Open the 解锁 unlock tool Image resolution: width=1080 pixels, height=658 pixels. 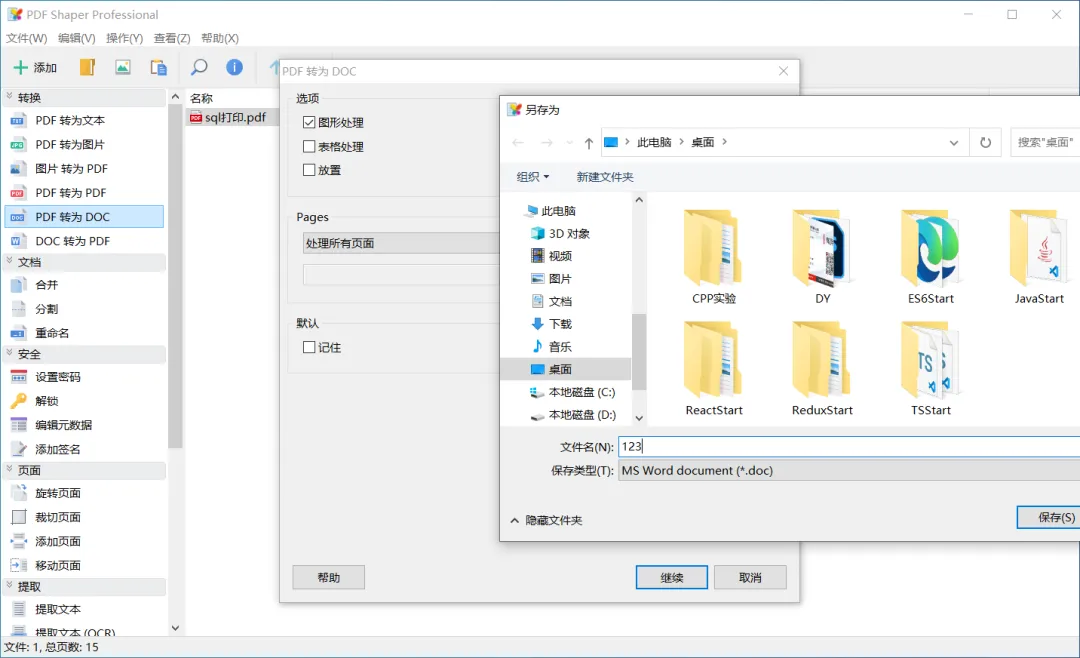pos(85,401)
